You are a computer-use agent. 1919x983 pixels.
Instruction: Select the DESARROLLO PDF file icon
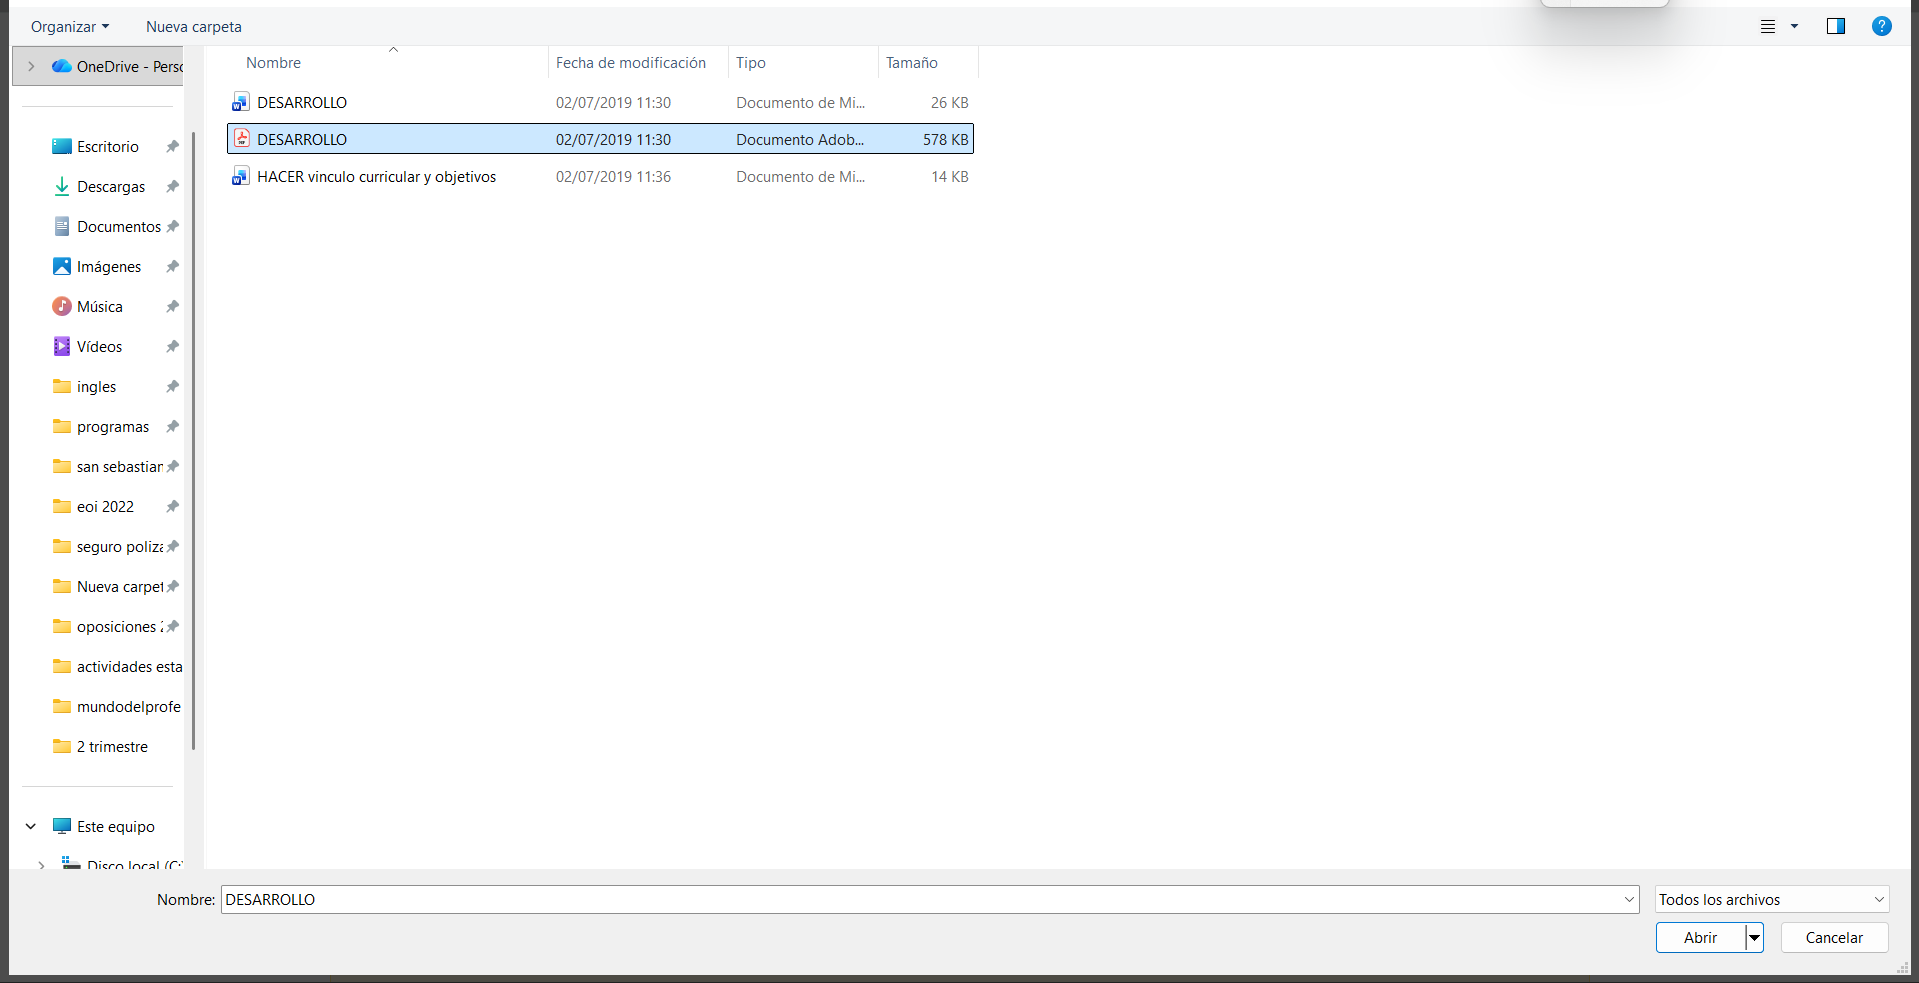[x=241, y=139]
